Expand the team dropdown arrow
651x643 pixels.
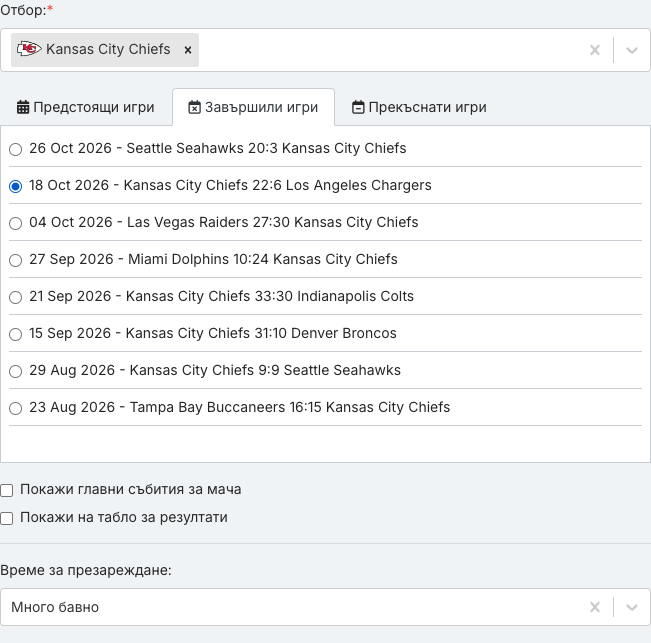point(631,50)
